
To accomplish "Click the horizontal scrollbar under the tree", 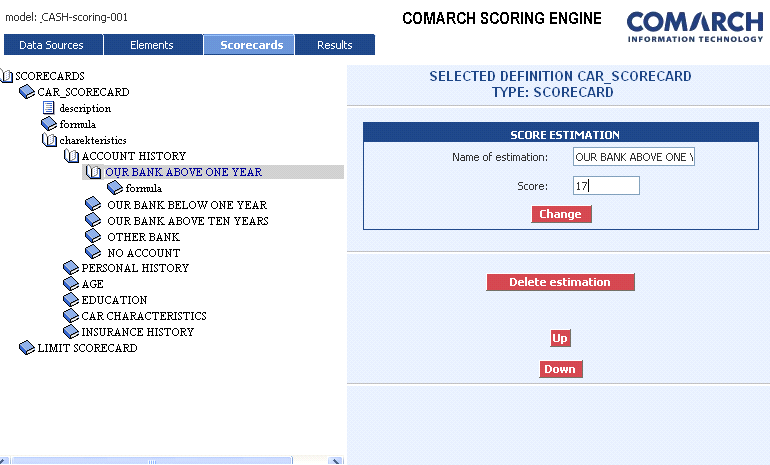I will [150, 461].
